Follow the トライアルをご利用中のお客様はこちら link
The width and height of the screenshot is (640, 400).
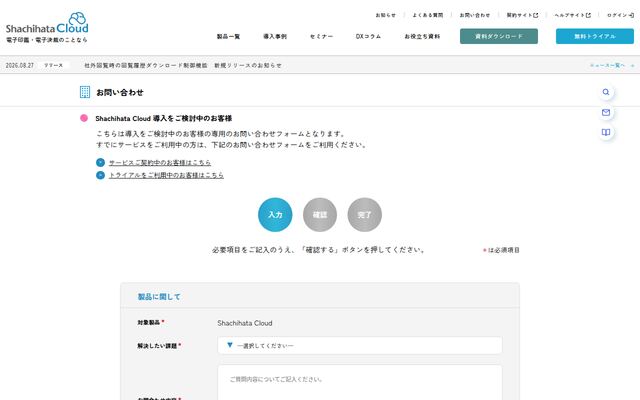[166, 175]
